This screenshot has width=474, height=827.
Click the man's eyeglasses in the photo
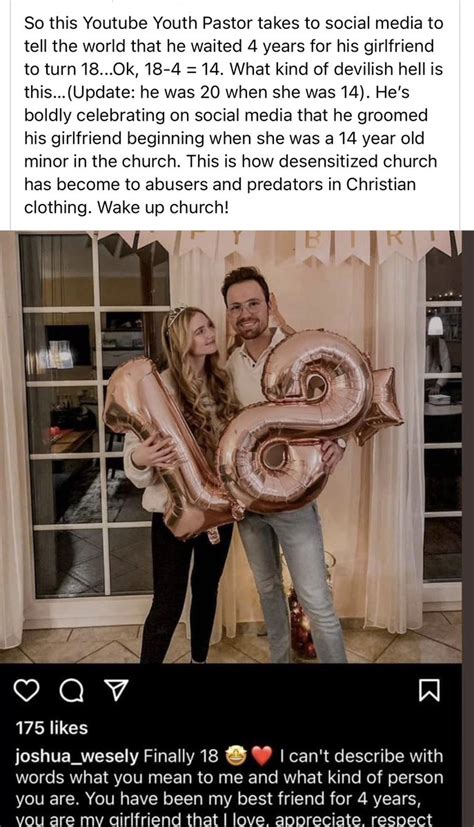coord(246,307)
